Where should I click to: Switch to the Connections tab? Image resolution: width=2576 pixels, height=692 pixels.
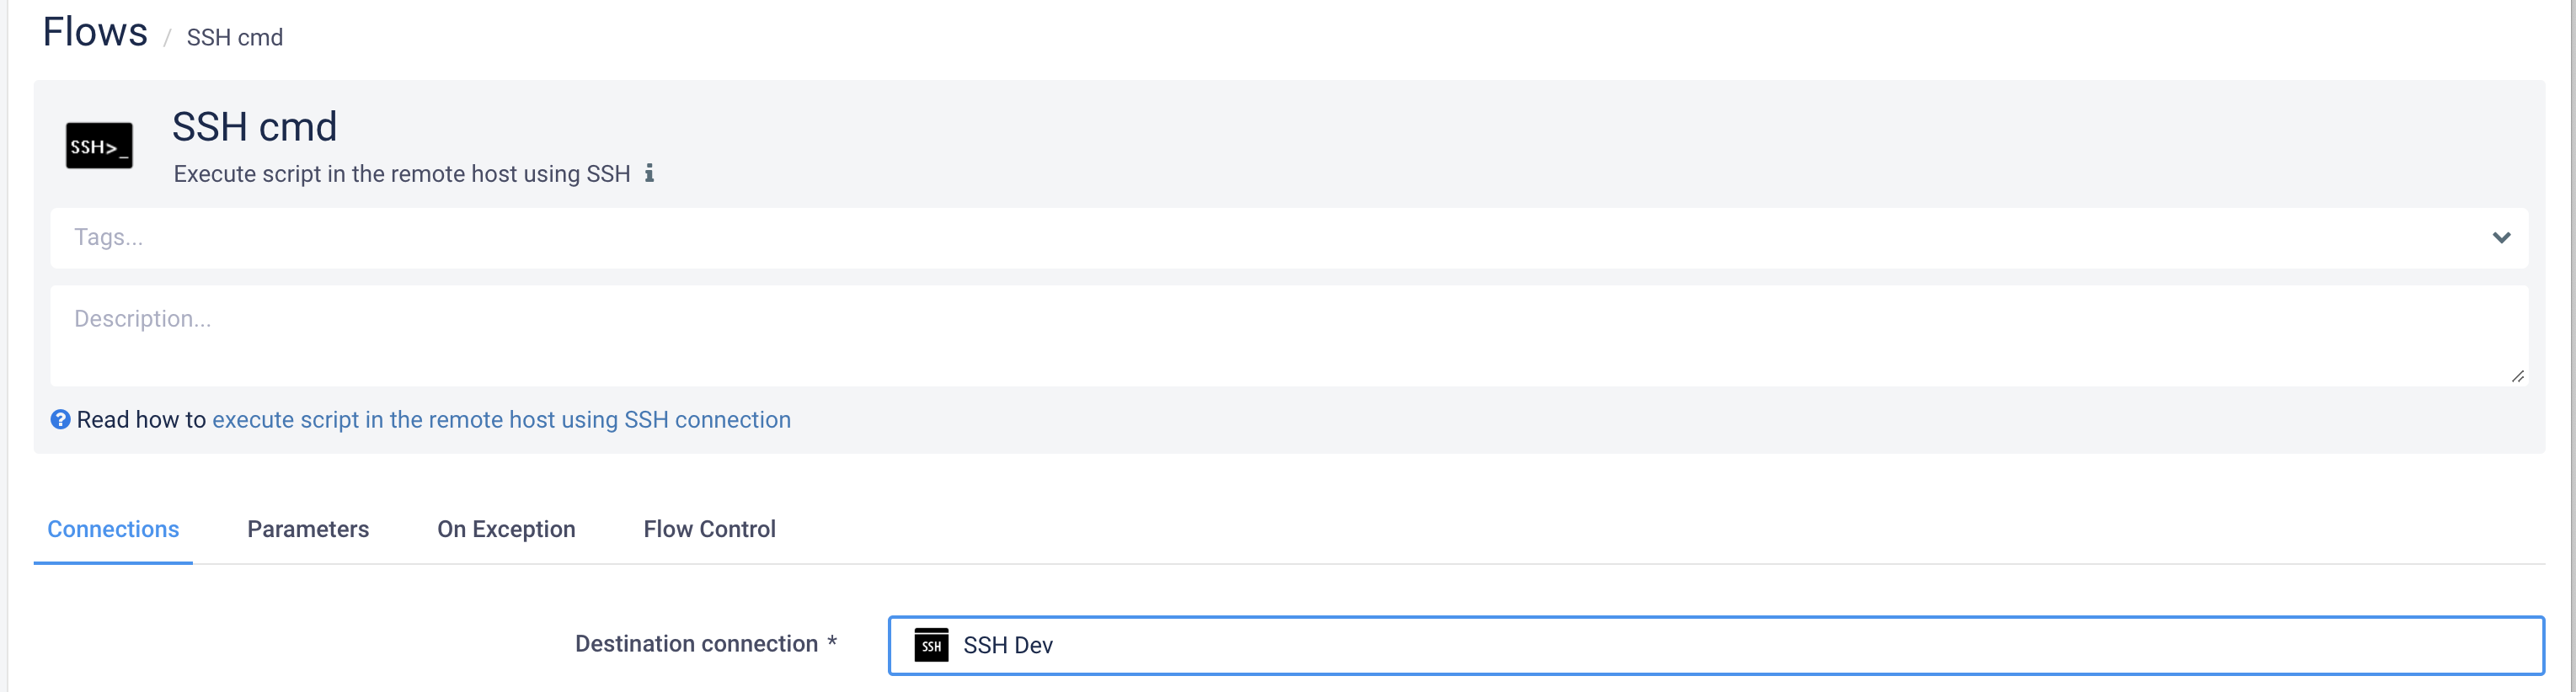[113, 529]
